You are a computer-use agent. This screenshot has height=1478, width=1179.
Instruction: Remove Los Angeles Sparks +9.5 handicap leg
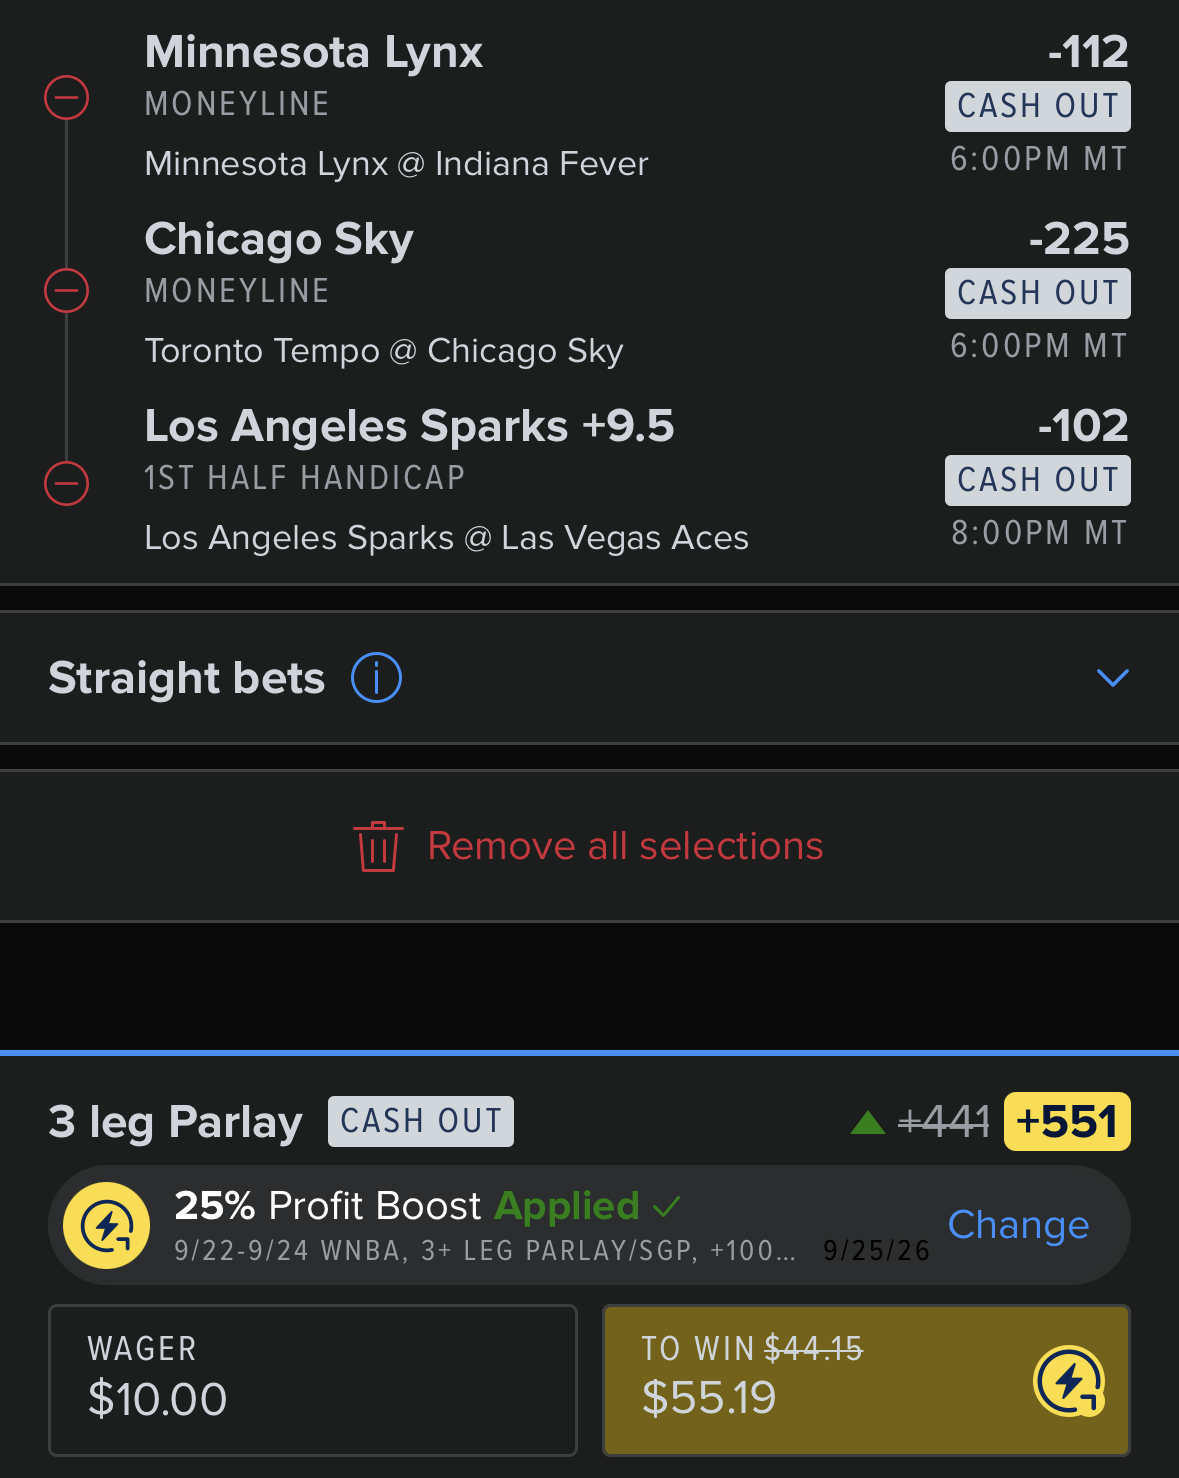(x=67, y=484)
